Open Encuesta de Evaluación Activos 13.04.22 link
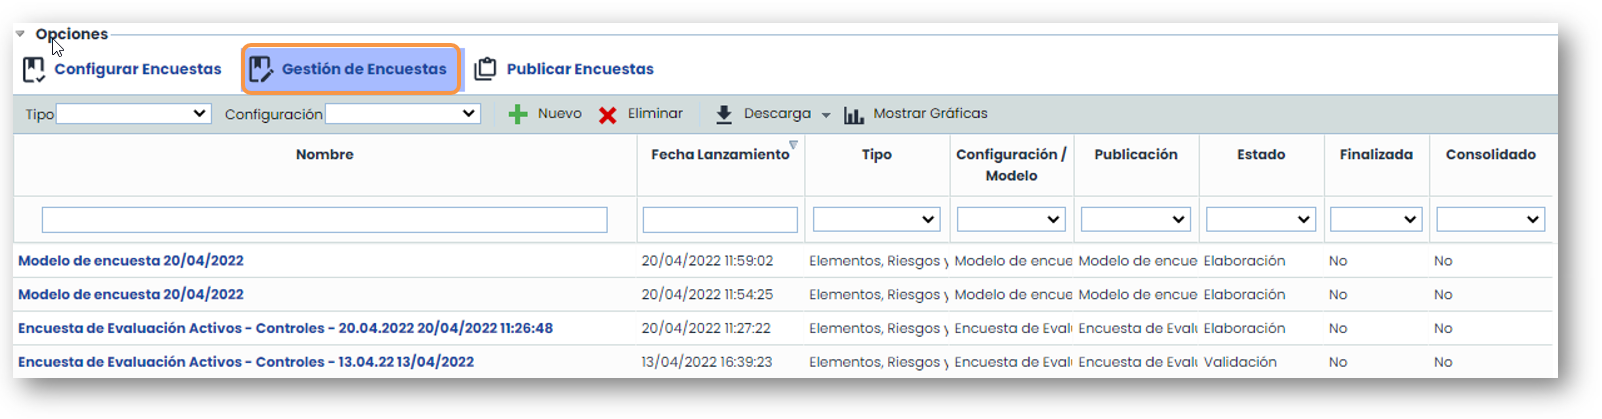The width and height of the screenshot is (1602, 419). point(246,362)
